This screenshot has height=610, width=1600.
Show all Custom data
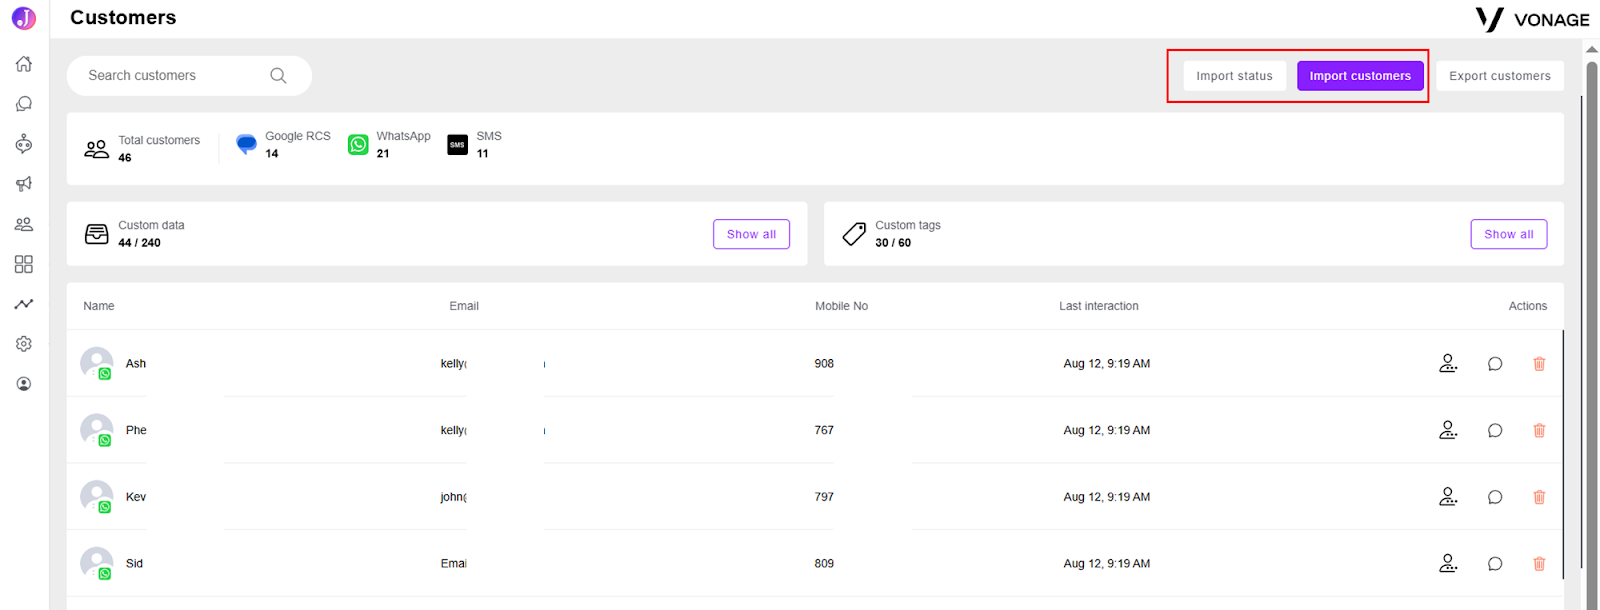[751, 234]
